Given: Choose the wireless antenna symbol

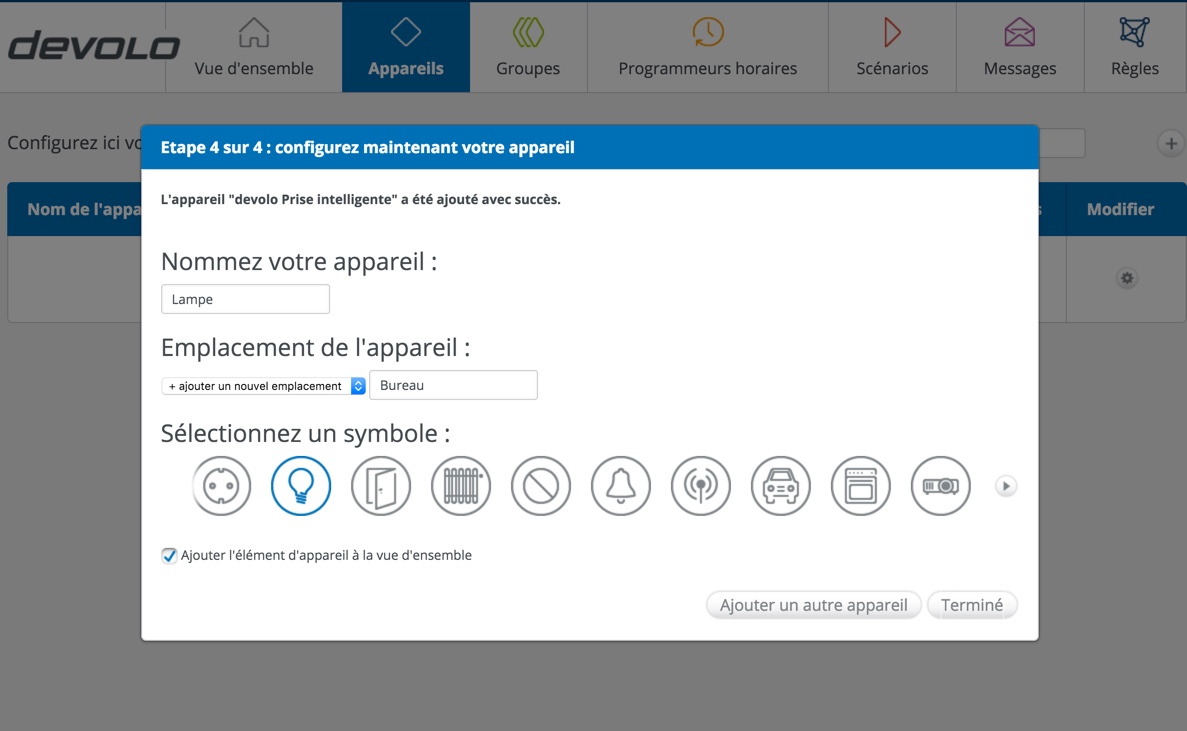Looking at the screenshot, I should [701, 486].
